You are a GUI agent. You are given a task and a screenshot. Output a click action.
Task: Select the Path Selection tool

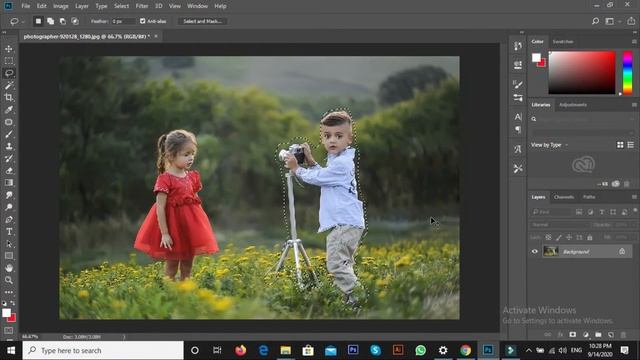point(9,244)
